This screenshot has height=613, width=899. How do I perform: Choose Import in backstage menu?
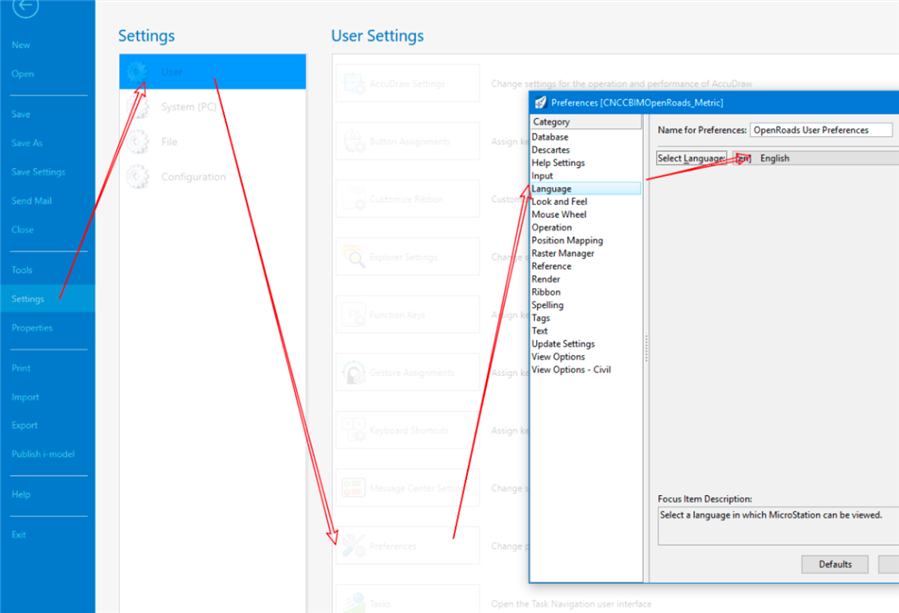(x=25, y=397)
